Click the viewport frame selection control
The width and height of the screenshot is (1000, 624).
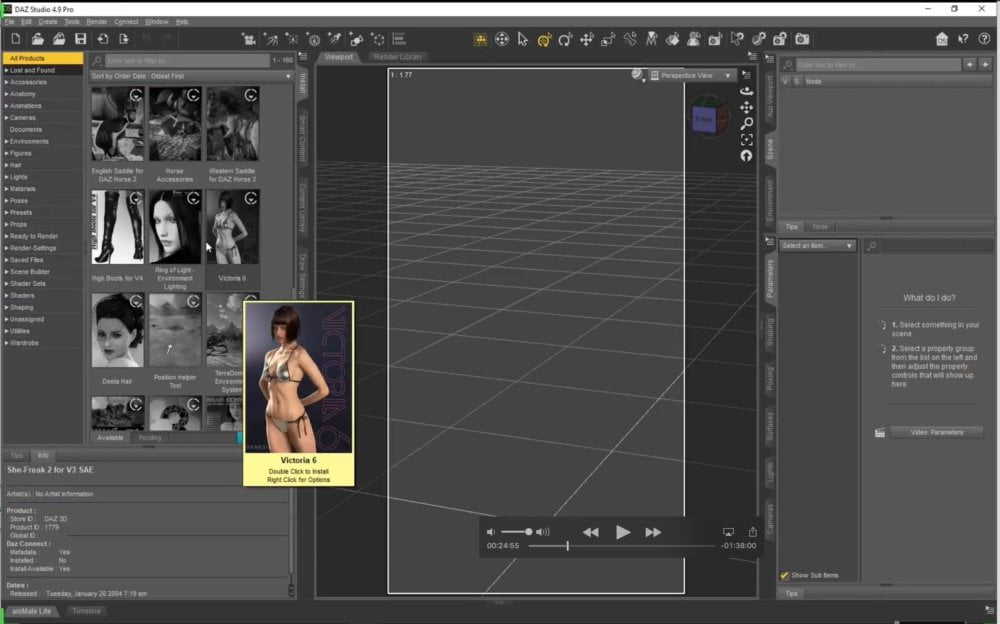point(746,140)
